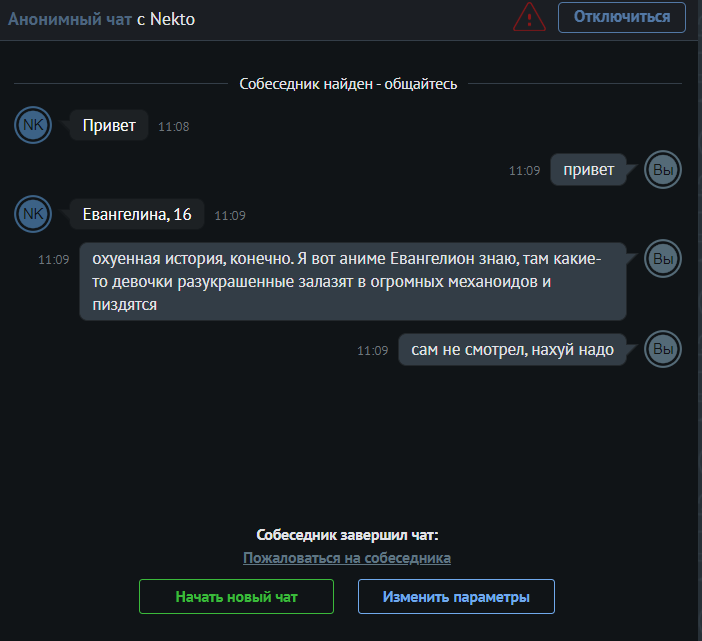Click the Собеседник завершил чат notice

[347, 535]
